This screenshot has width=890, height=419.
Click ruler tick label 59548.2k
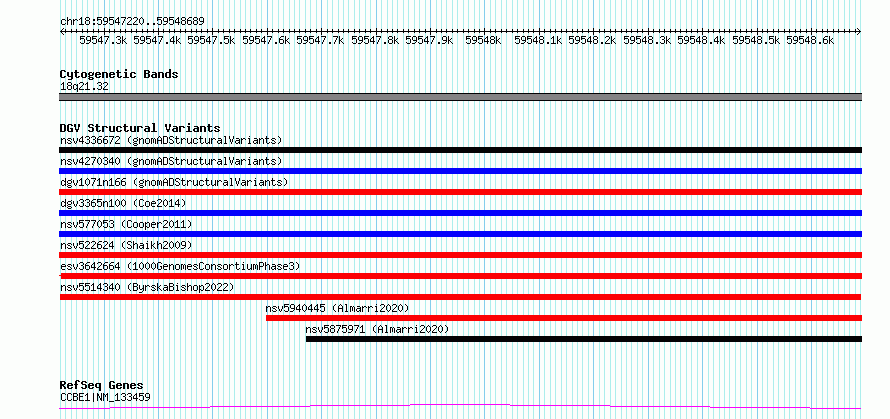593,40
